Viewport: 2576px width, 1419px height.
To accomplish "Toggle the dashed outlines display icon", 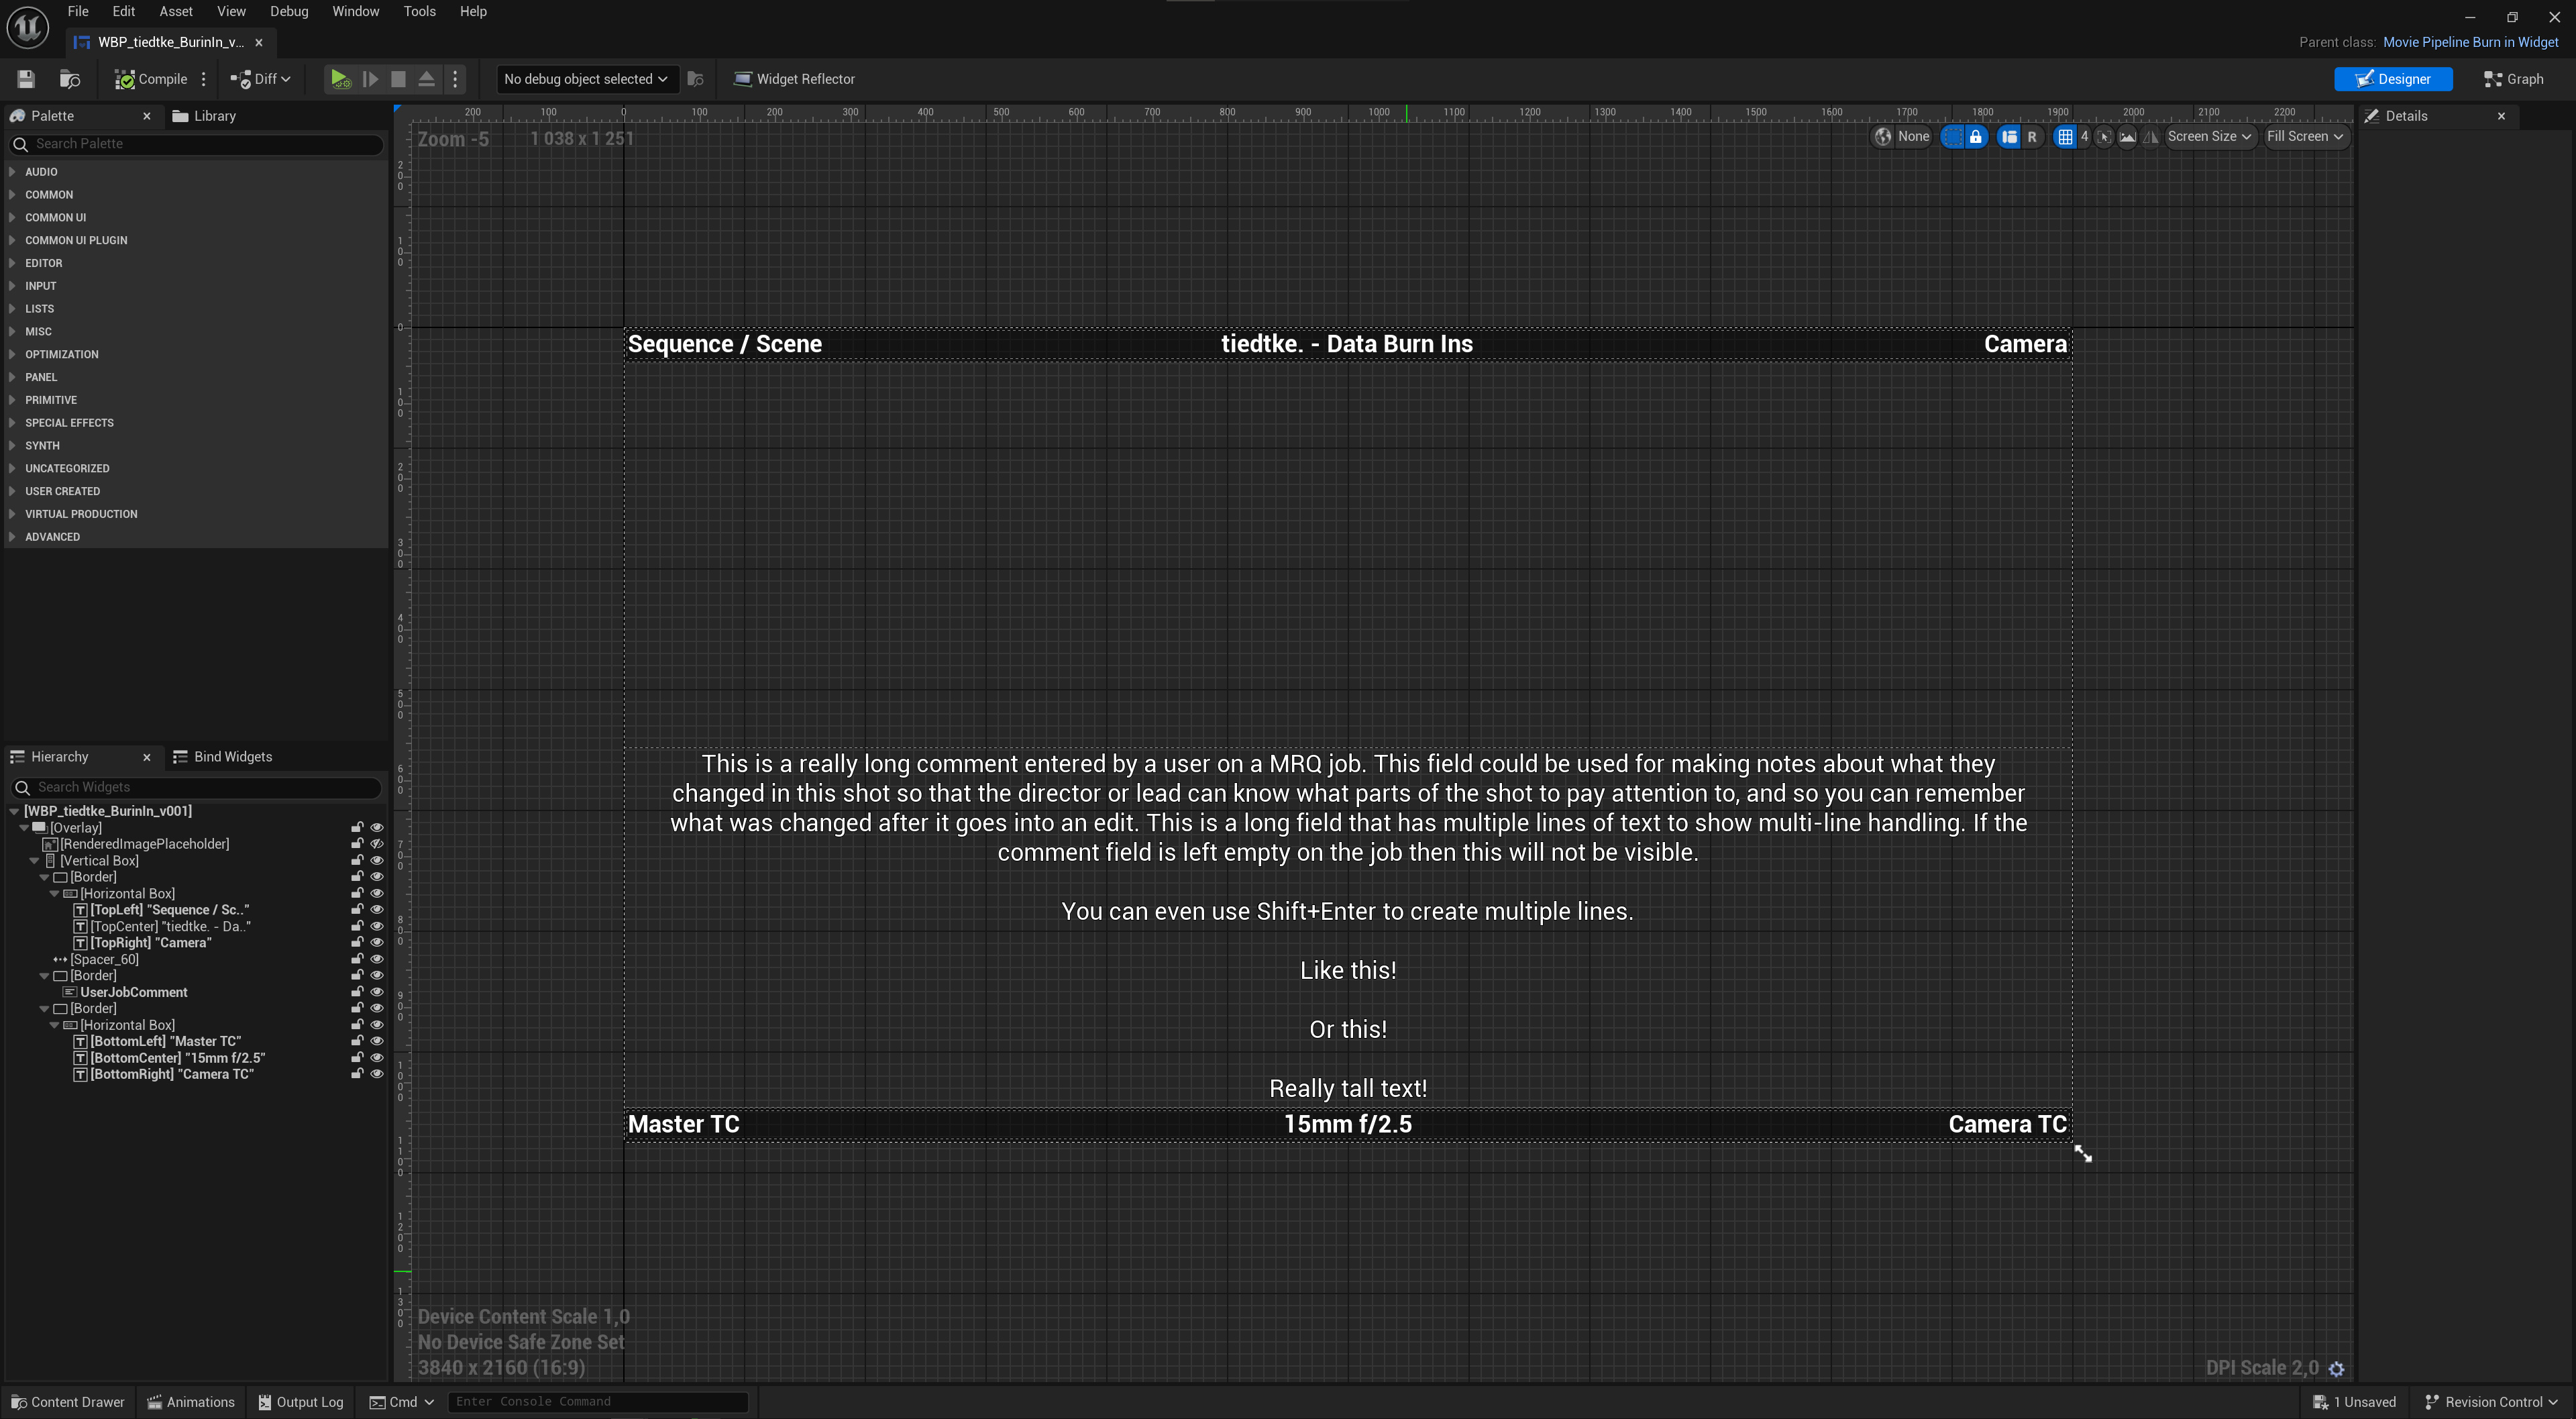I will tap(1953, 137).
